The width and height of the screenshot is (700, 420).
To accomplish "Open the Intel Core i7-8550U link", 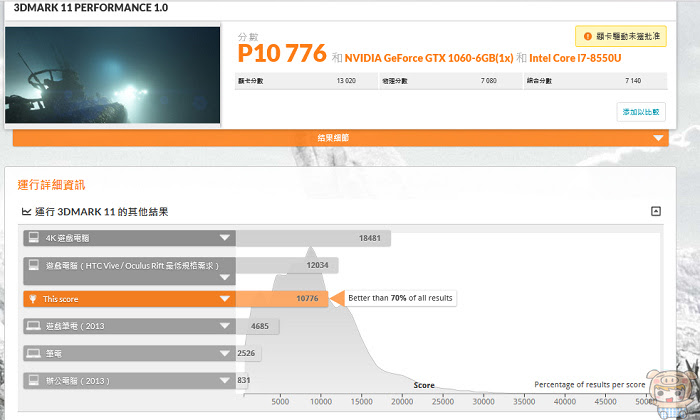I will coord(575,58).
